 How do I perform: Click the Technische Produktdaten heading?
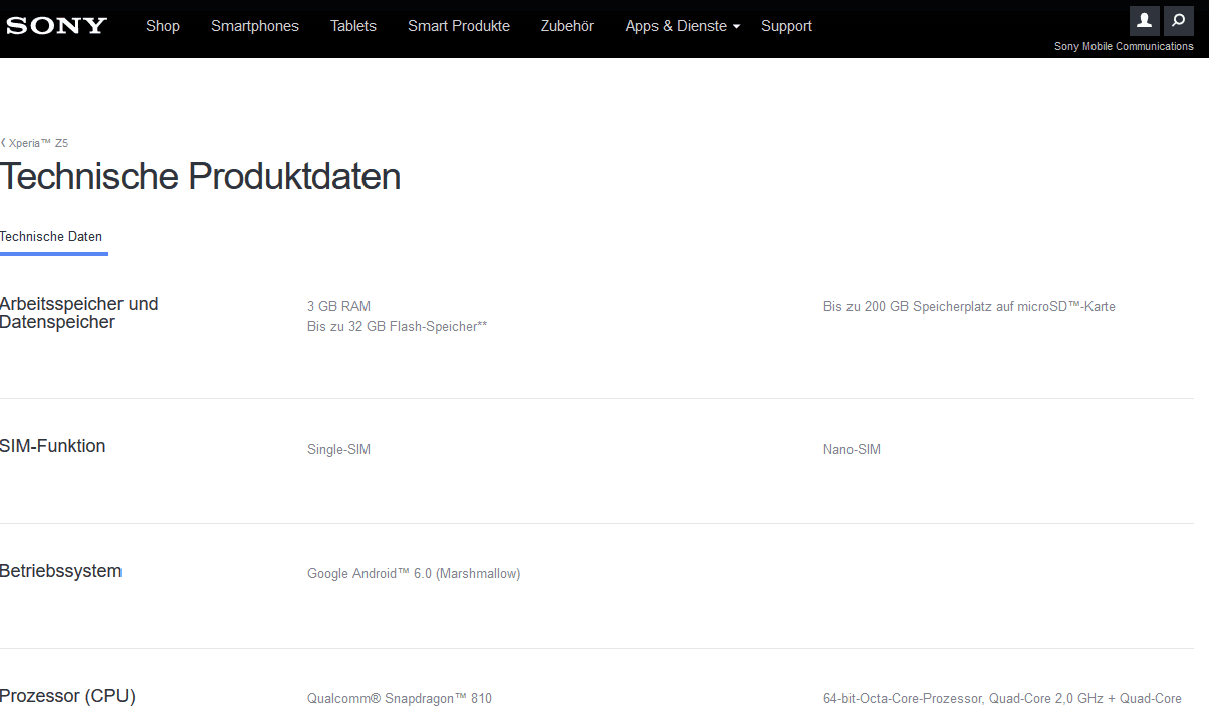[200, 177]
